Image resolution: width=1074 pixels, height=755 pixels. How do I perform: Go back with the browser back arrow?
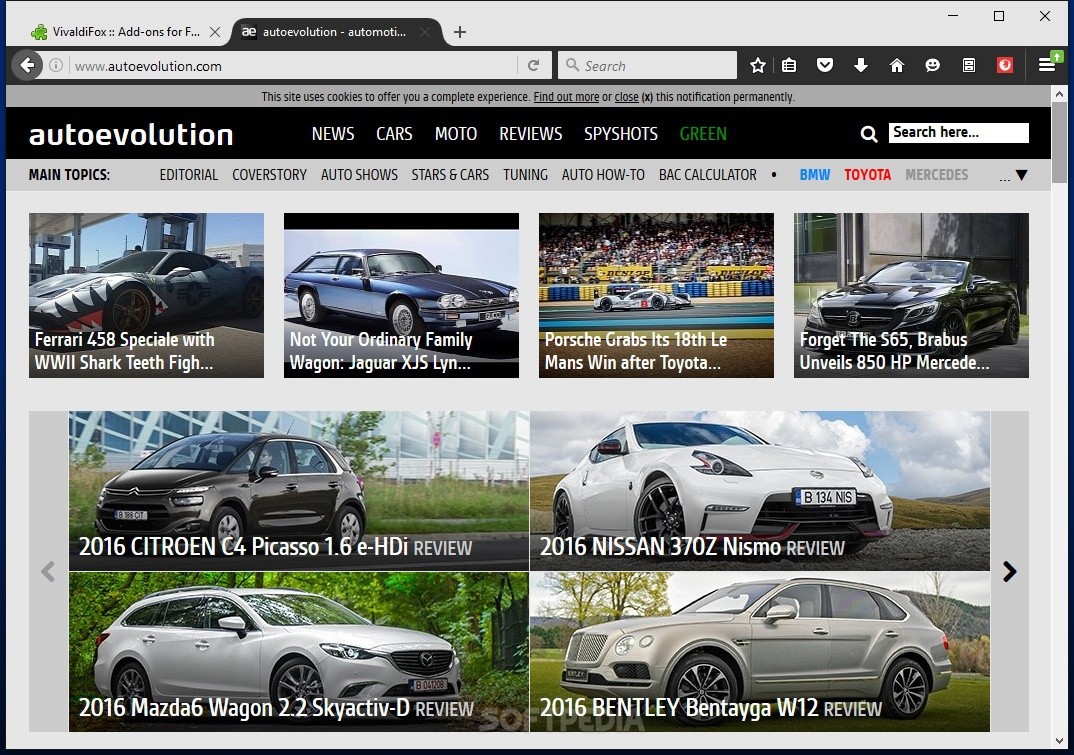(x=27, y=66)
